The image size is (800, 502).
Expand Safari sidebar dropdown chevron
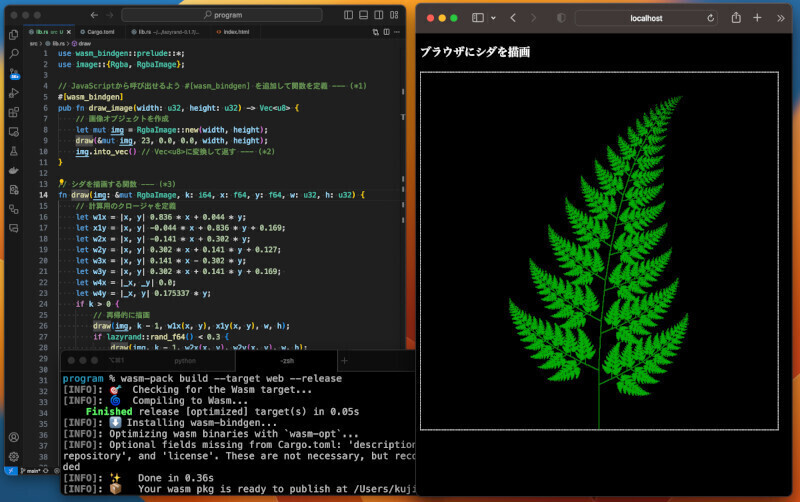click(x=492, y=18)
